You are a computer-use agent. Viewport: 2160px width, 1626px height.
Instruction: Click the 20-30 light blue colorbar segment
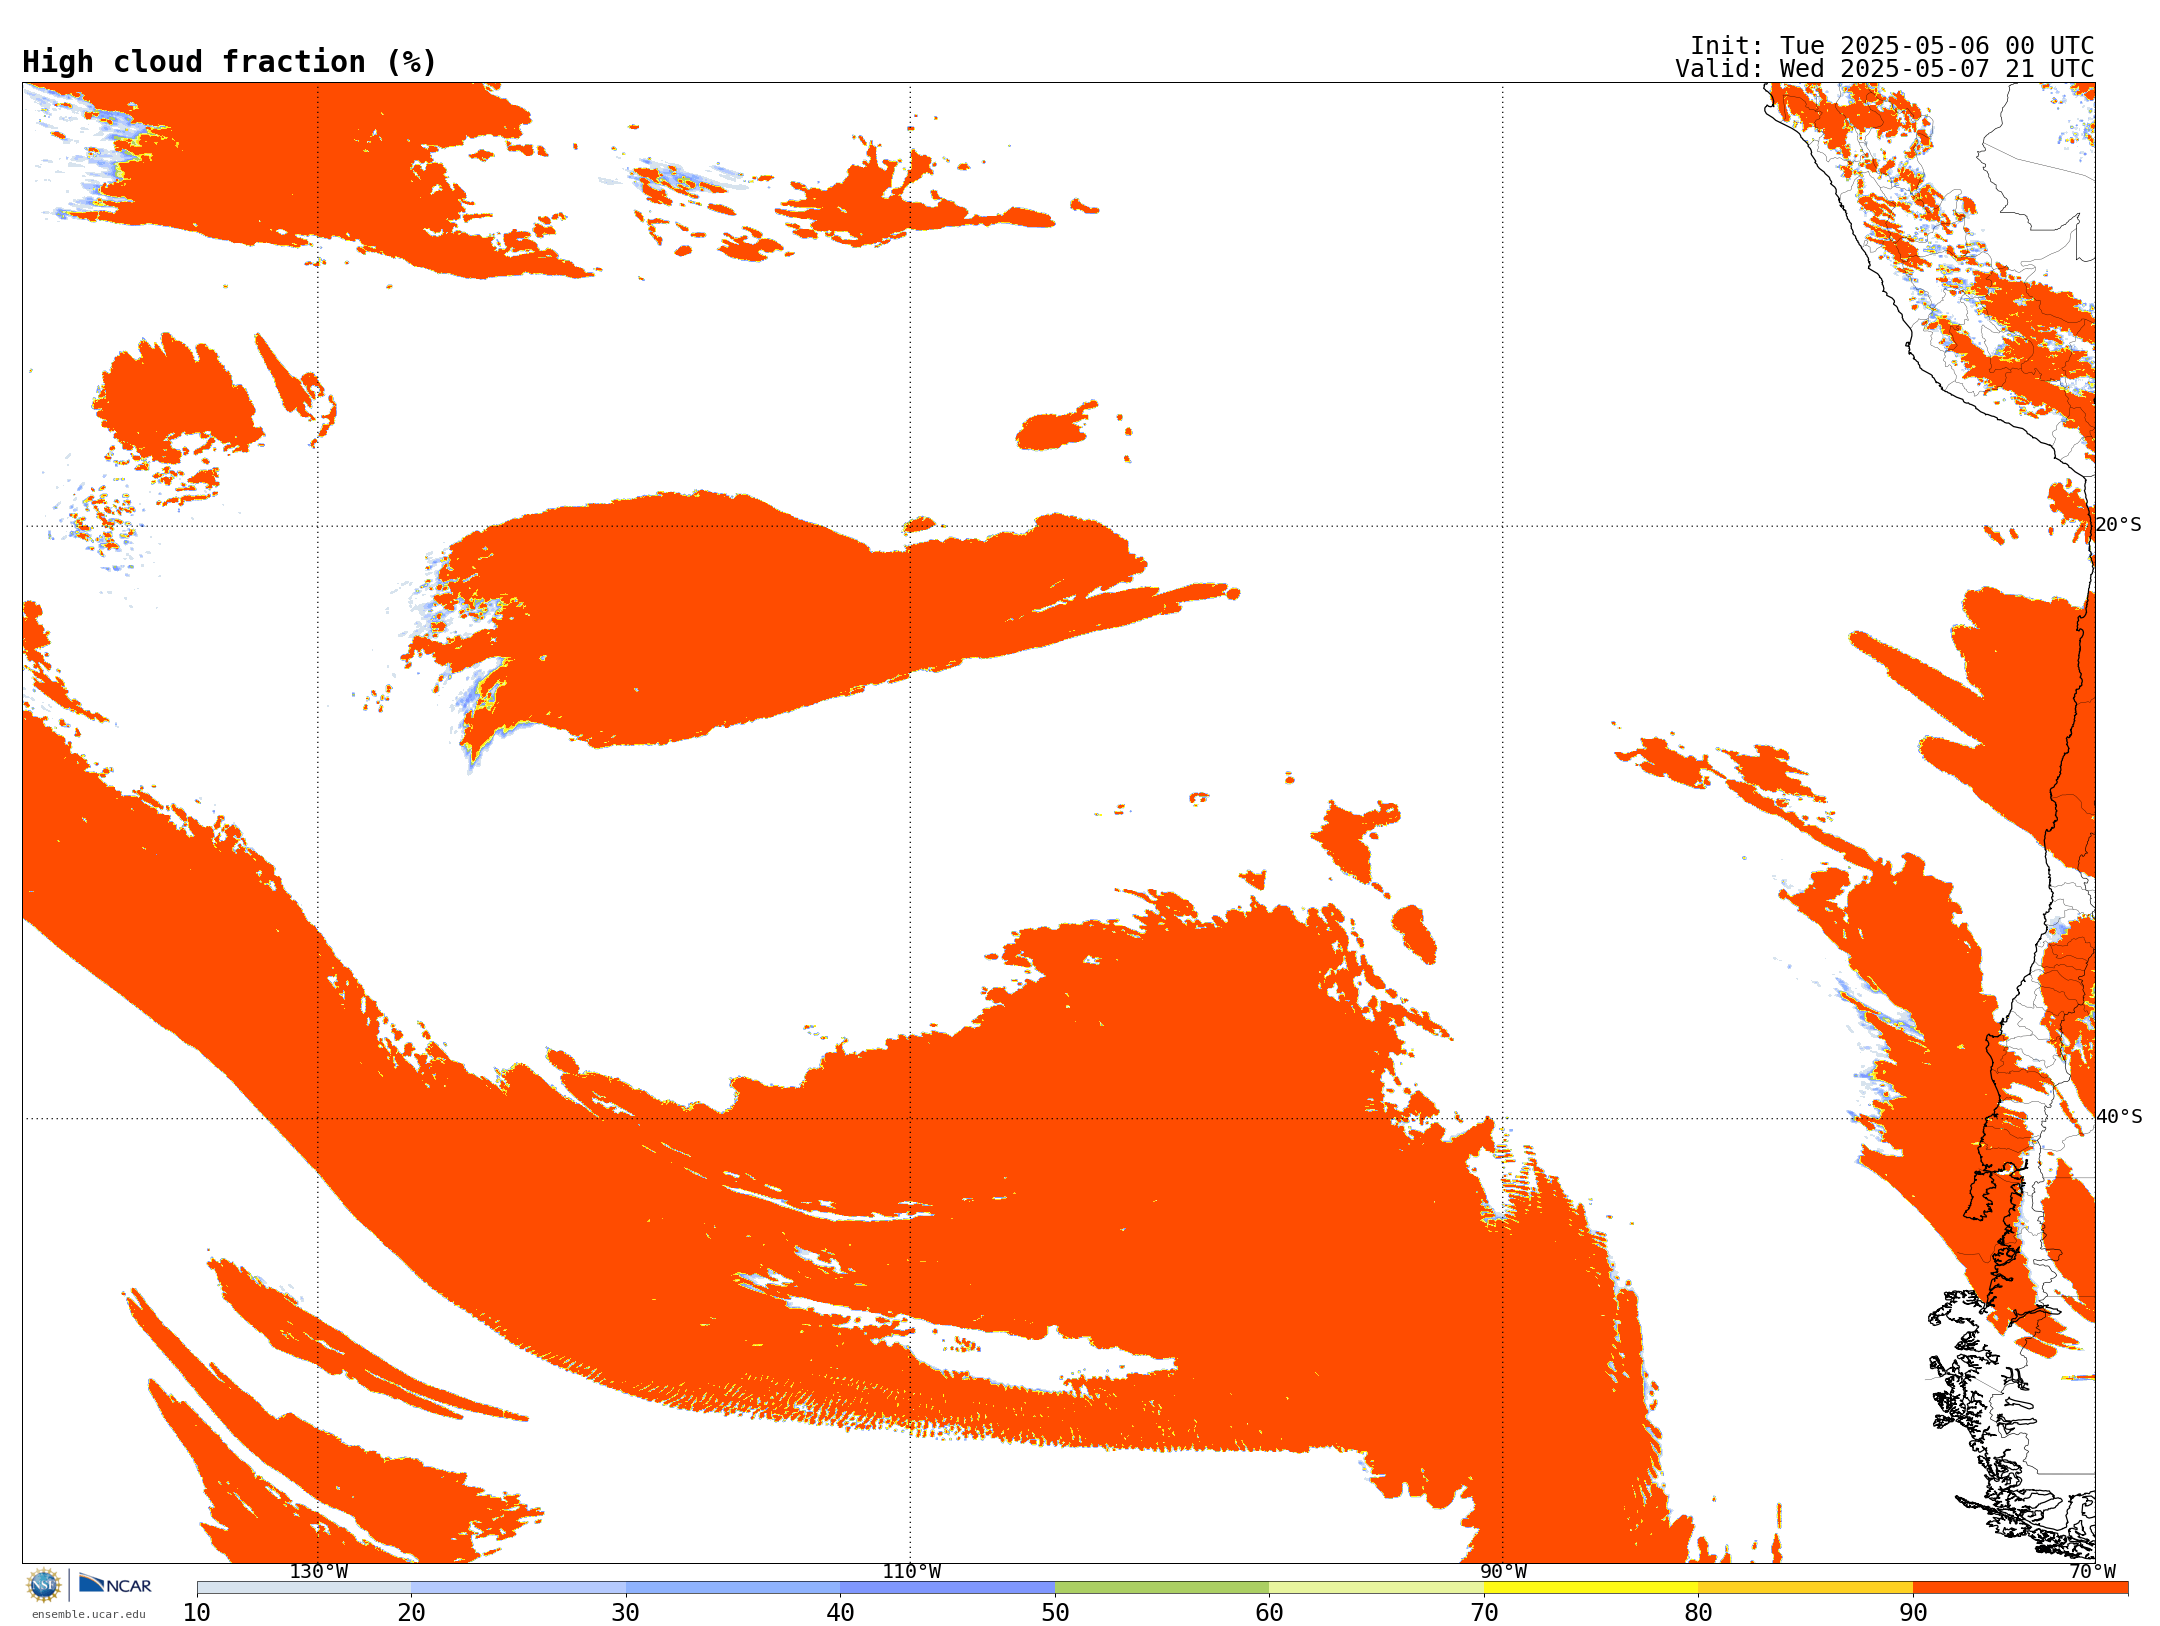coord(518,1588)
